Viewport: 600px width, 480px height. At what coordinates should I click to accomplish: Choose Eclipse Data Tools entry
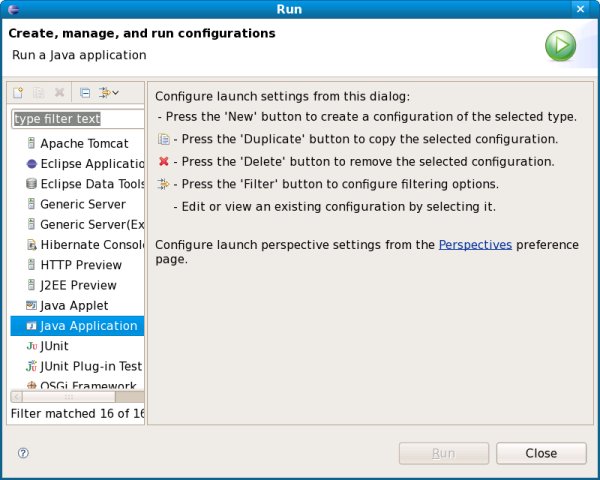tap(90, 184)
